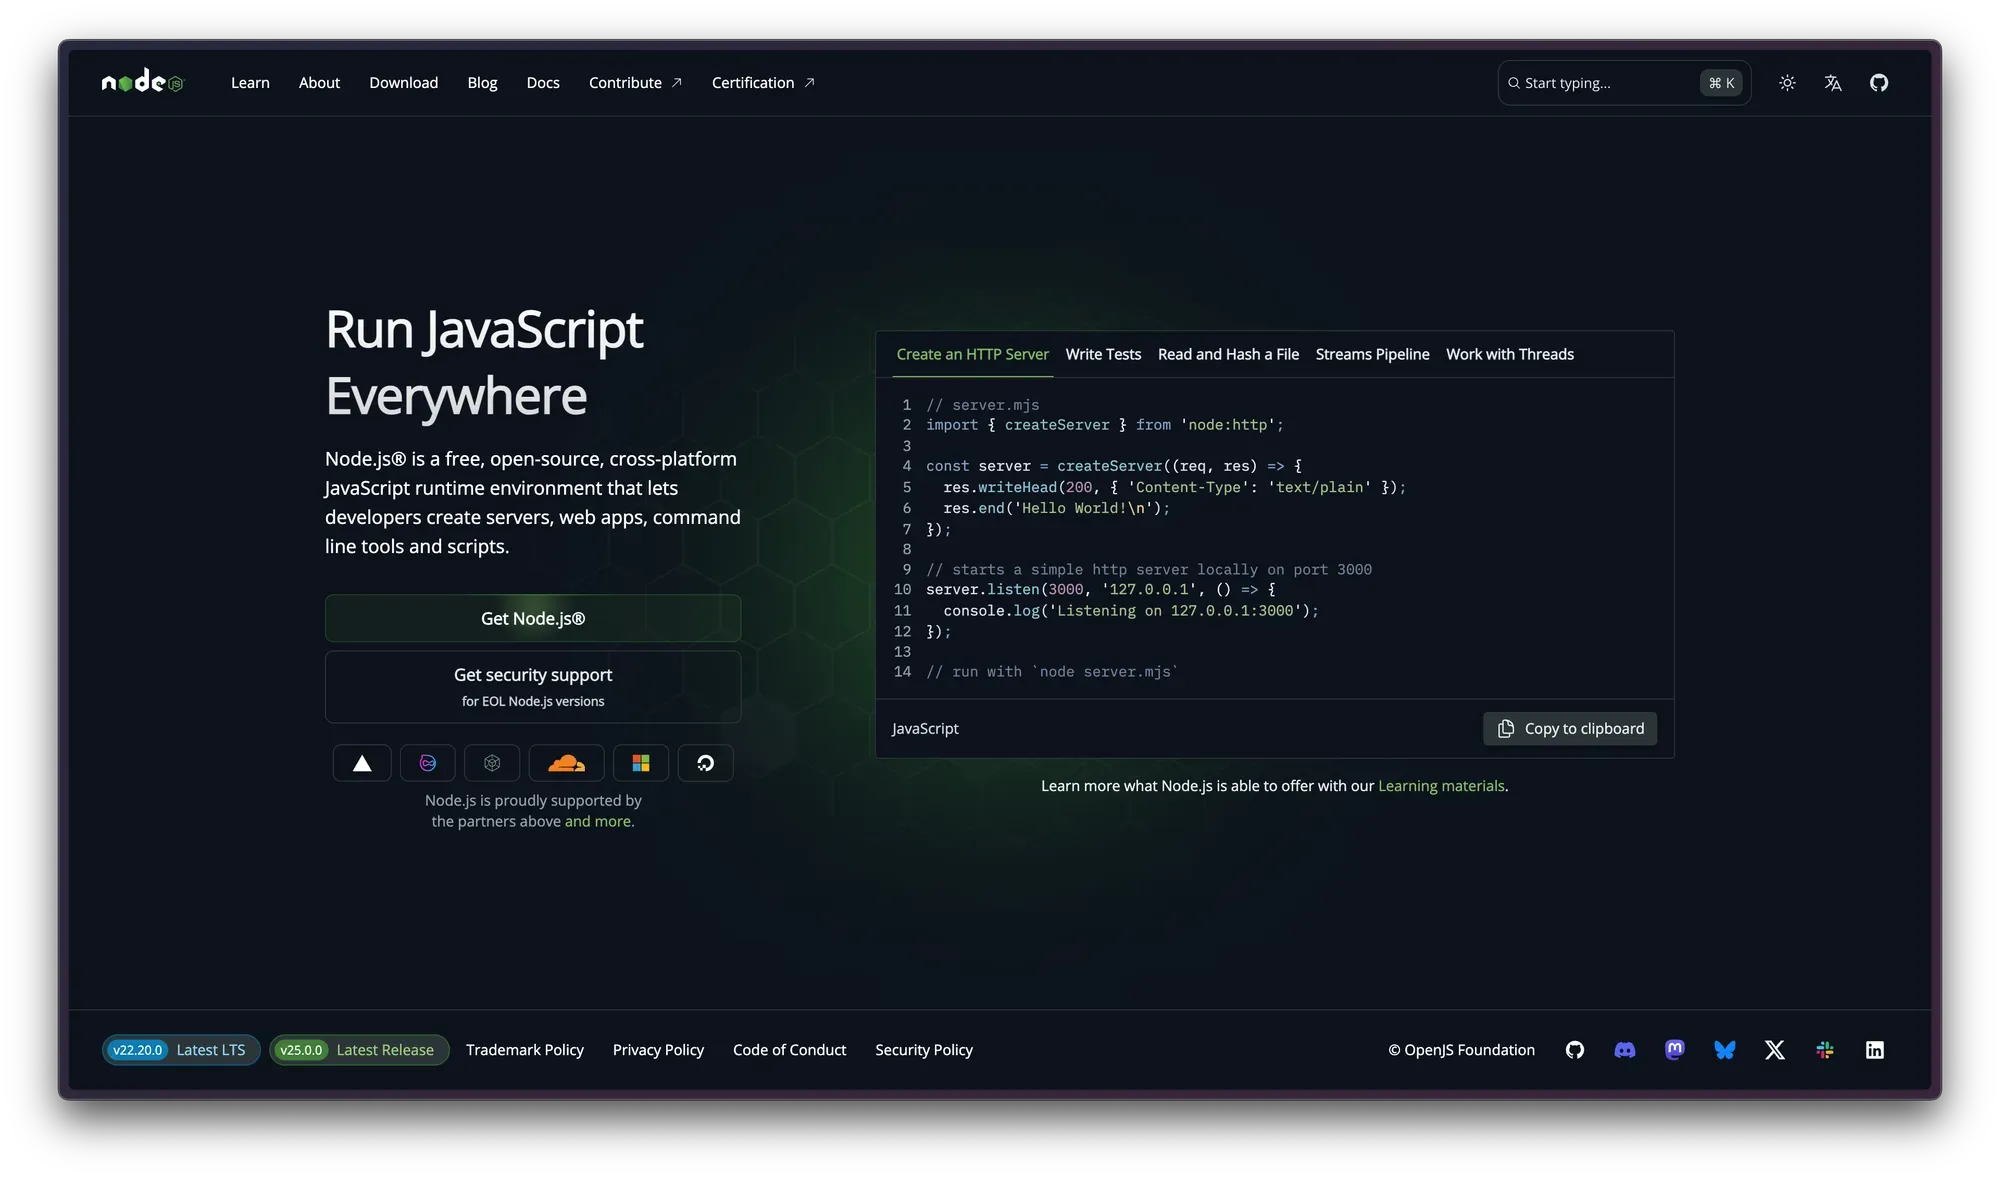Viewport: 2000px width, 1177px height.
Task: Open the Bluesky profile in the footer
Action: click(1725, 1050)
